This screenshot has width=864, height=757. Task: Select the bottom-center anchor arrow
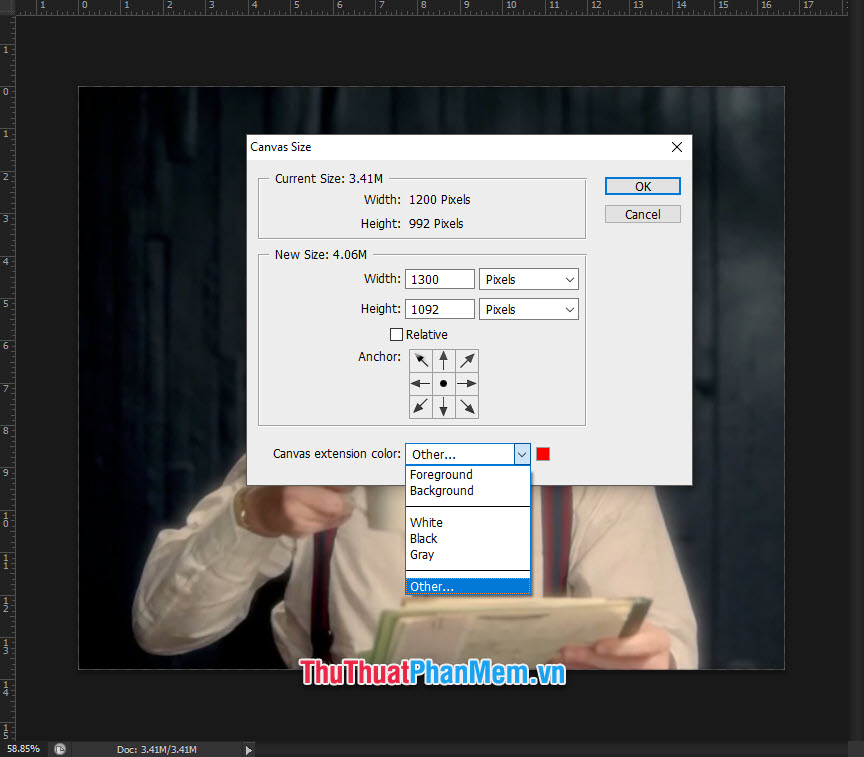[x=443, y=406]
